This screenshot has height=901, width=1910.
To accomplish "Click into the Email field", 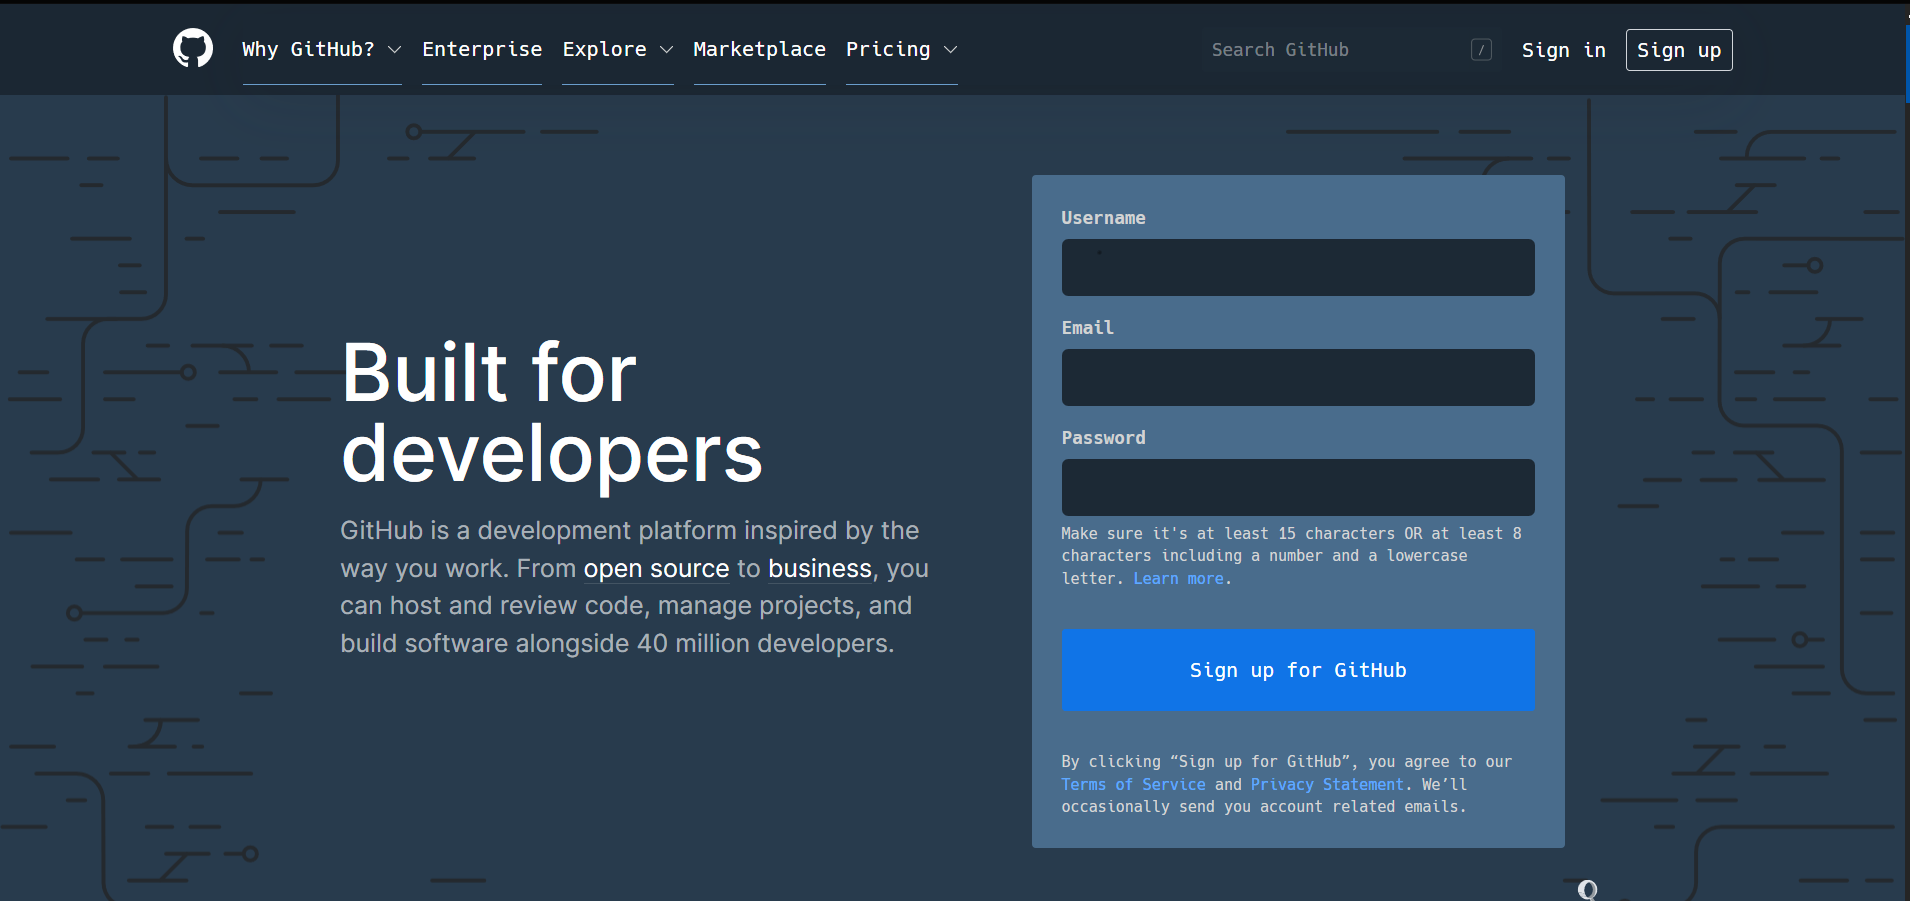I will 1298,377.
